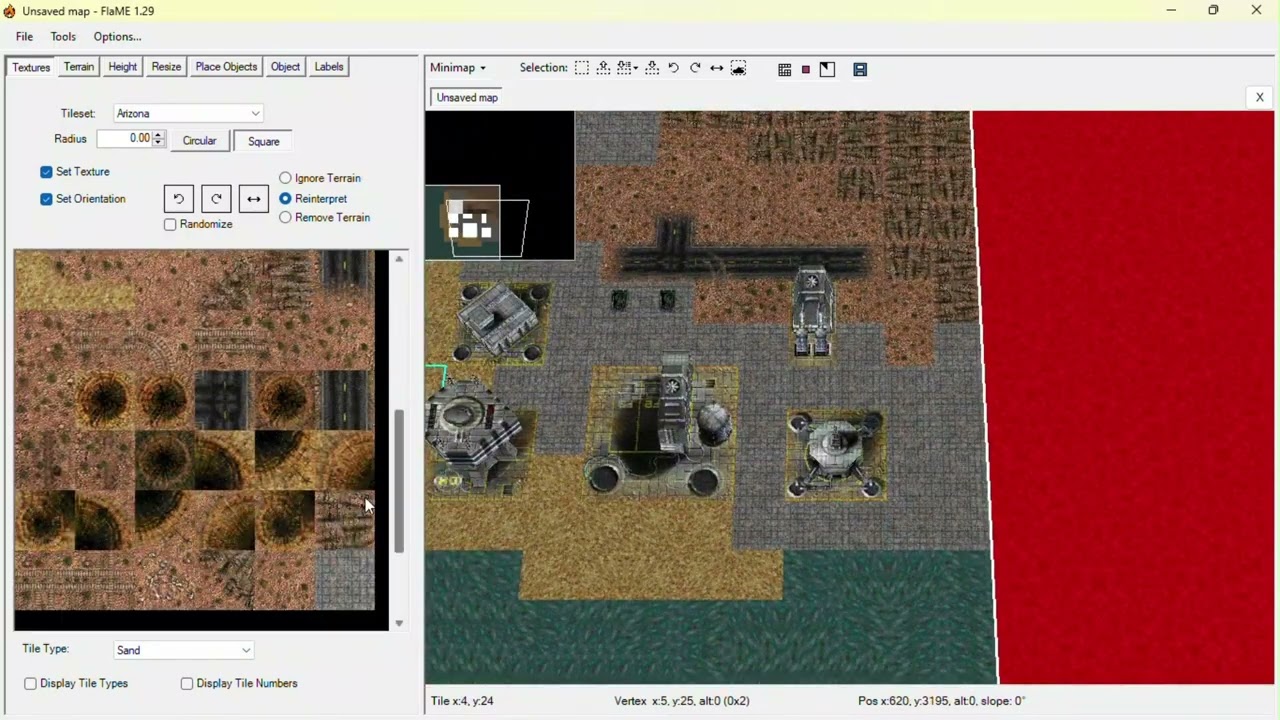Rotate selection clockwise in toolbar
Screen dimensions: 1280x720
click(x=695, y=68)
